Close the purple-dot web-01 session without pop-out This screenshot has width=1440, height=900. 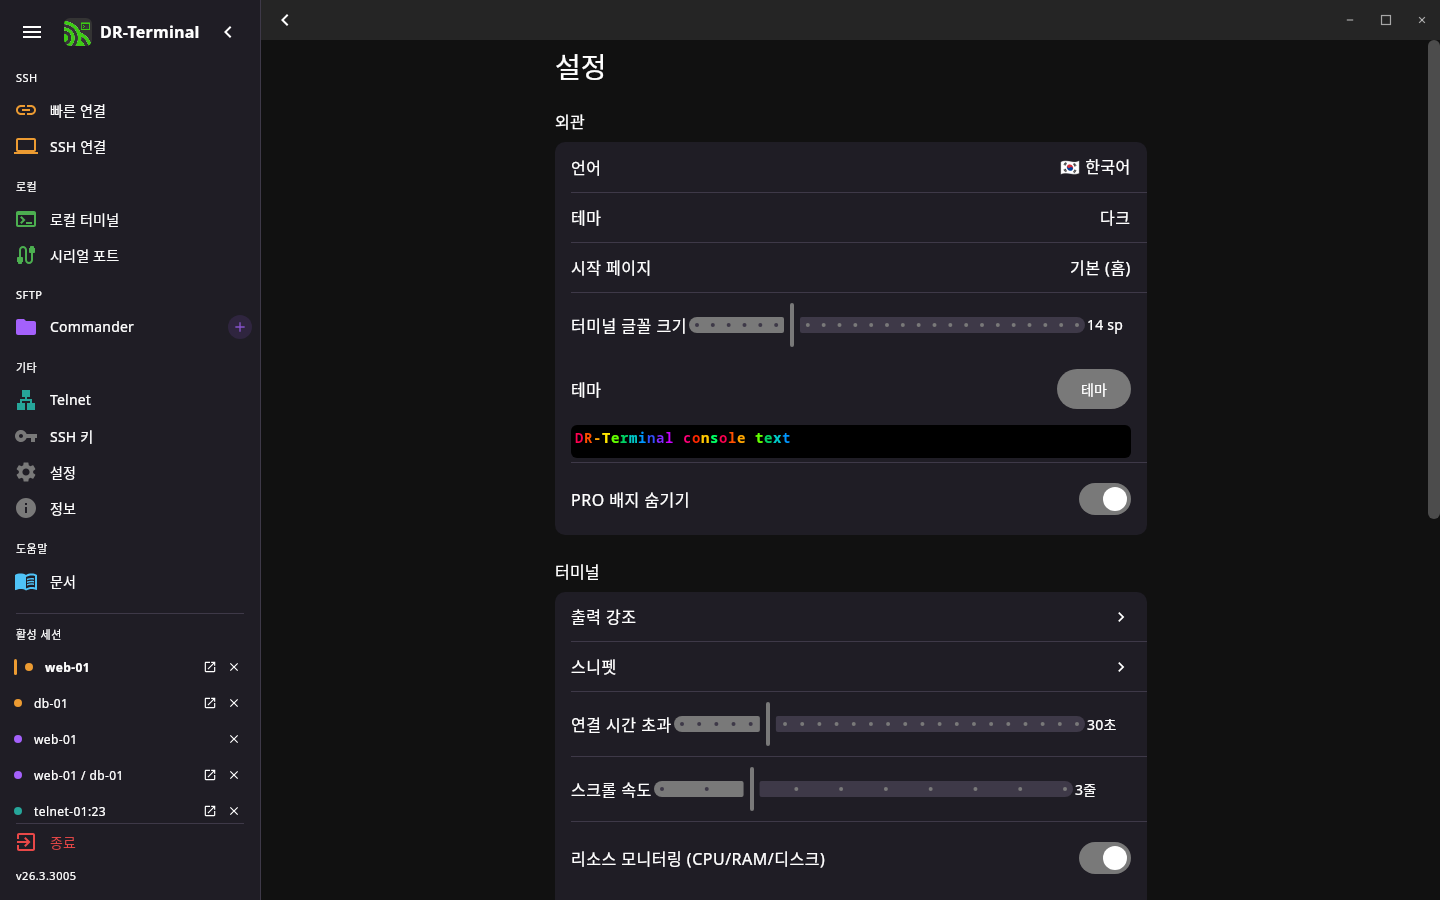tap(234, 739)
